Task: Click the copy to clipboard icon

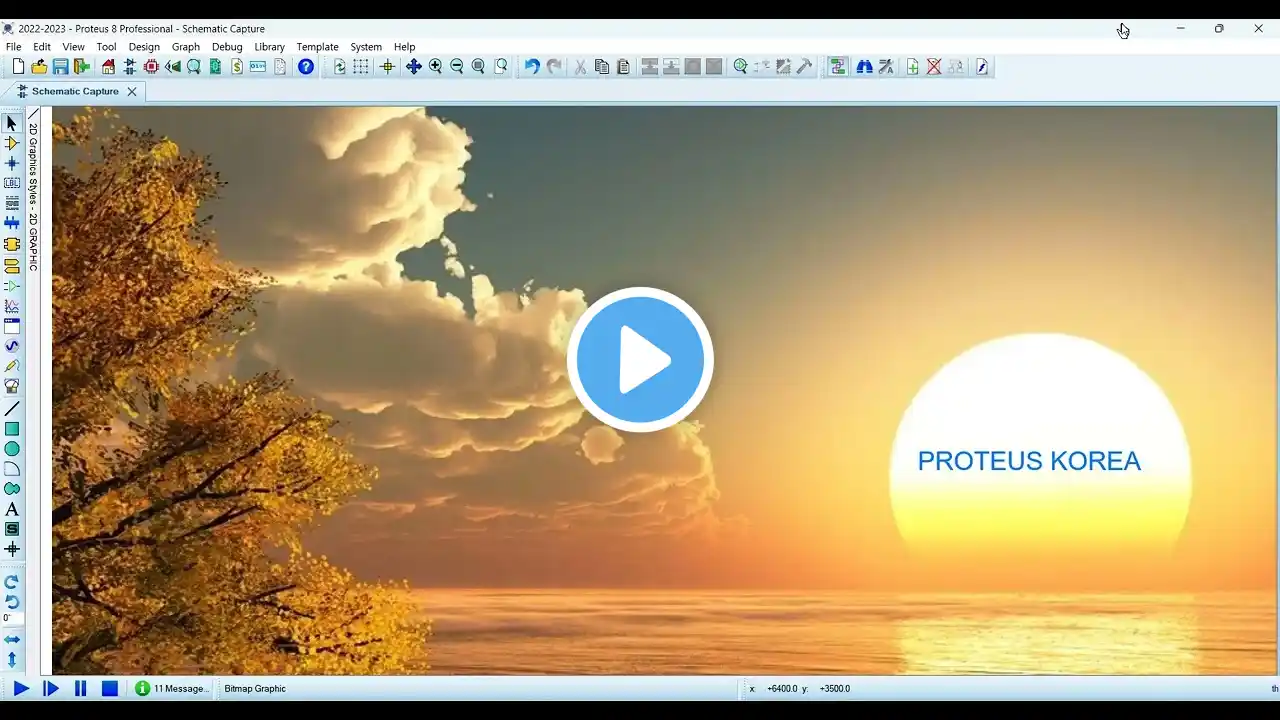Action: tap(602, 67)
